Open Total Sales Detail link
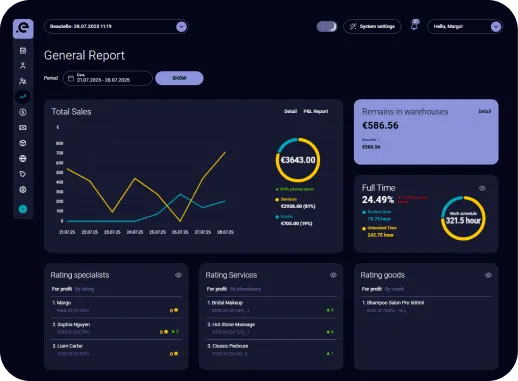This screenshot has width=518, height=381. tap(290, 111)
